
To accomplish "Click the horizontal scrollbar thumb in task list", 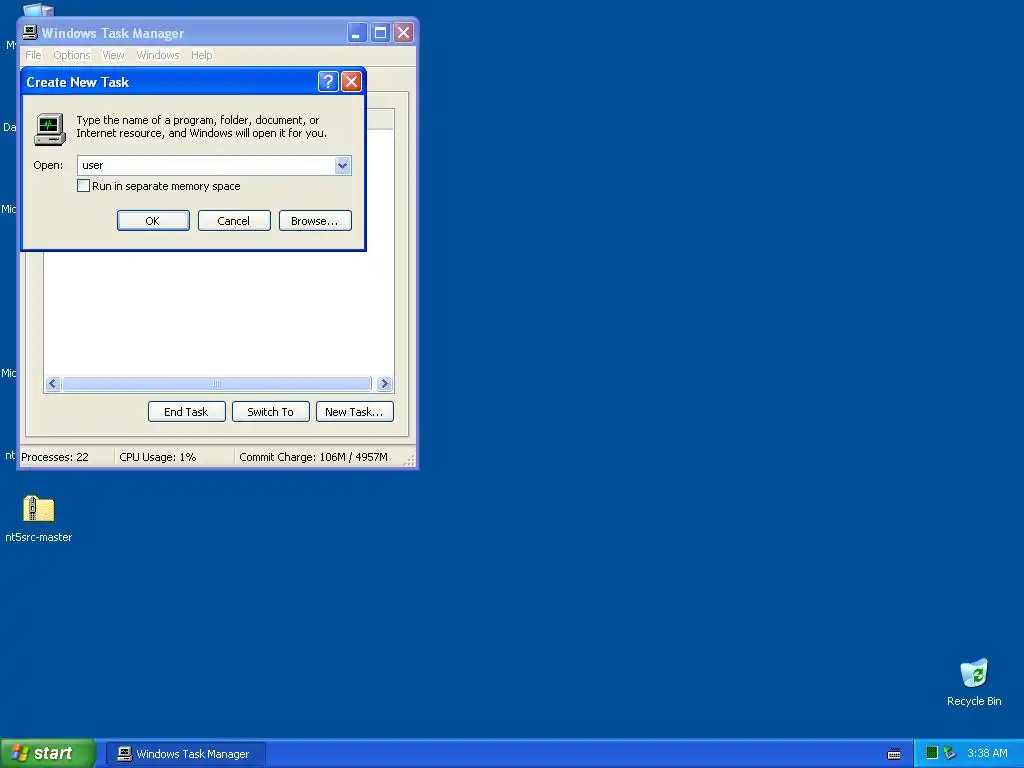I will 217,384.
